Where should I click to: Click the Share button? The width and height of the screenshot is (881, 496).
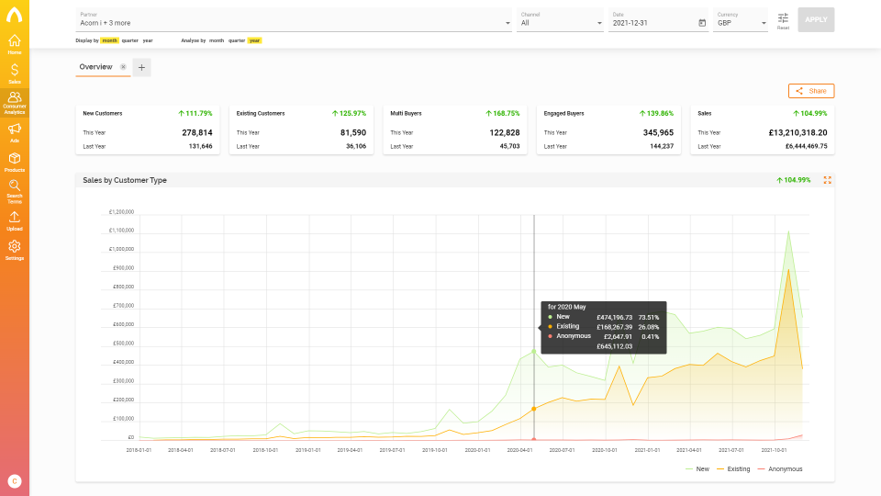(811, 91)
